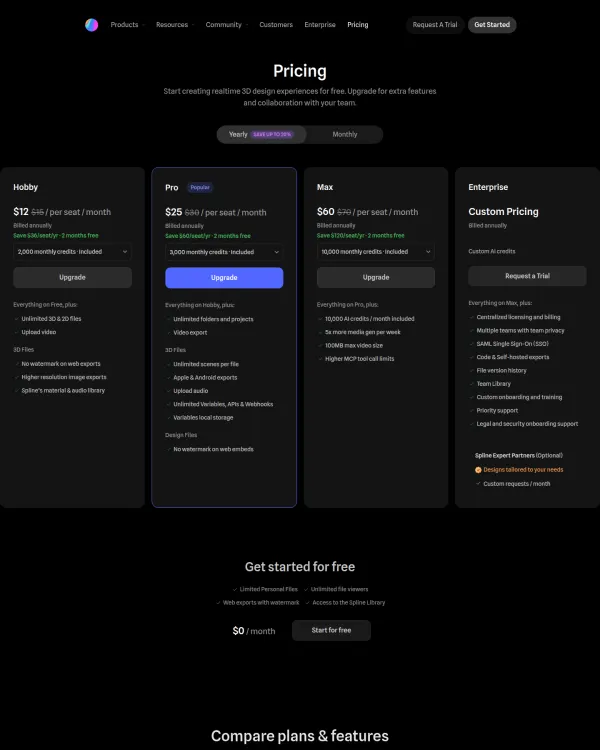
Task: Click the File version history text
Action: point(501,371)
